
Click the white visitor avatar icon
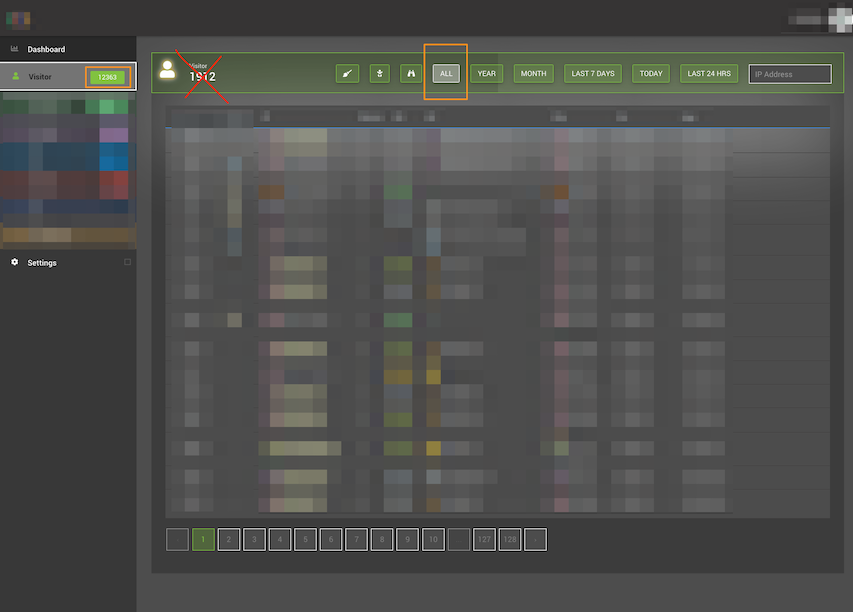pyautogui.click(x=168, y=70)
